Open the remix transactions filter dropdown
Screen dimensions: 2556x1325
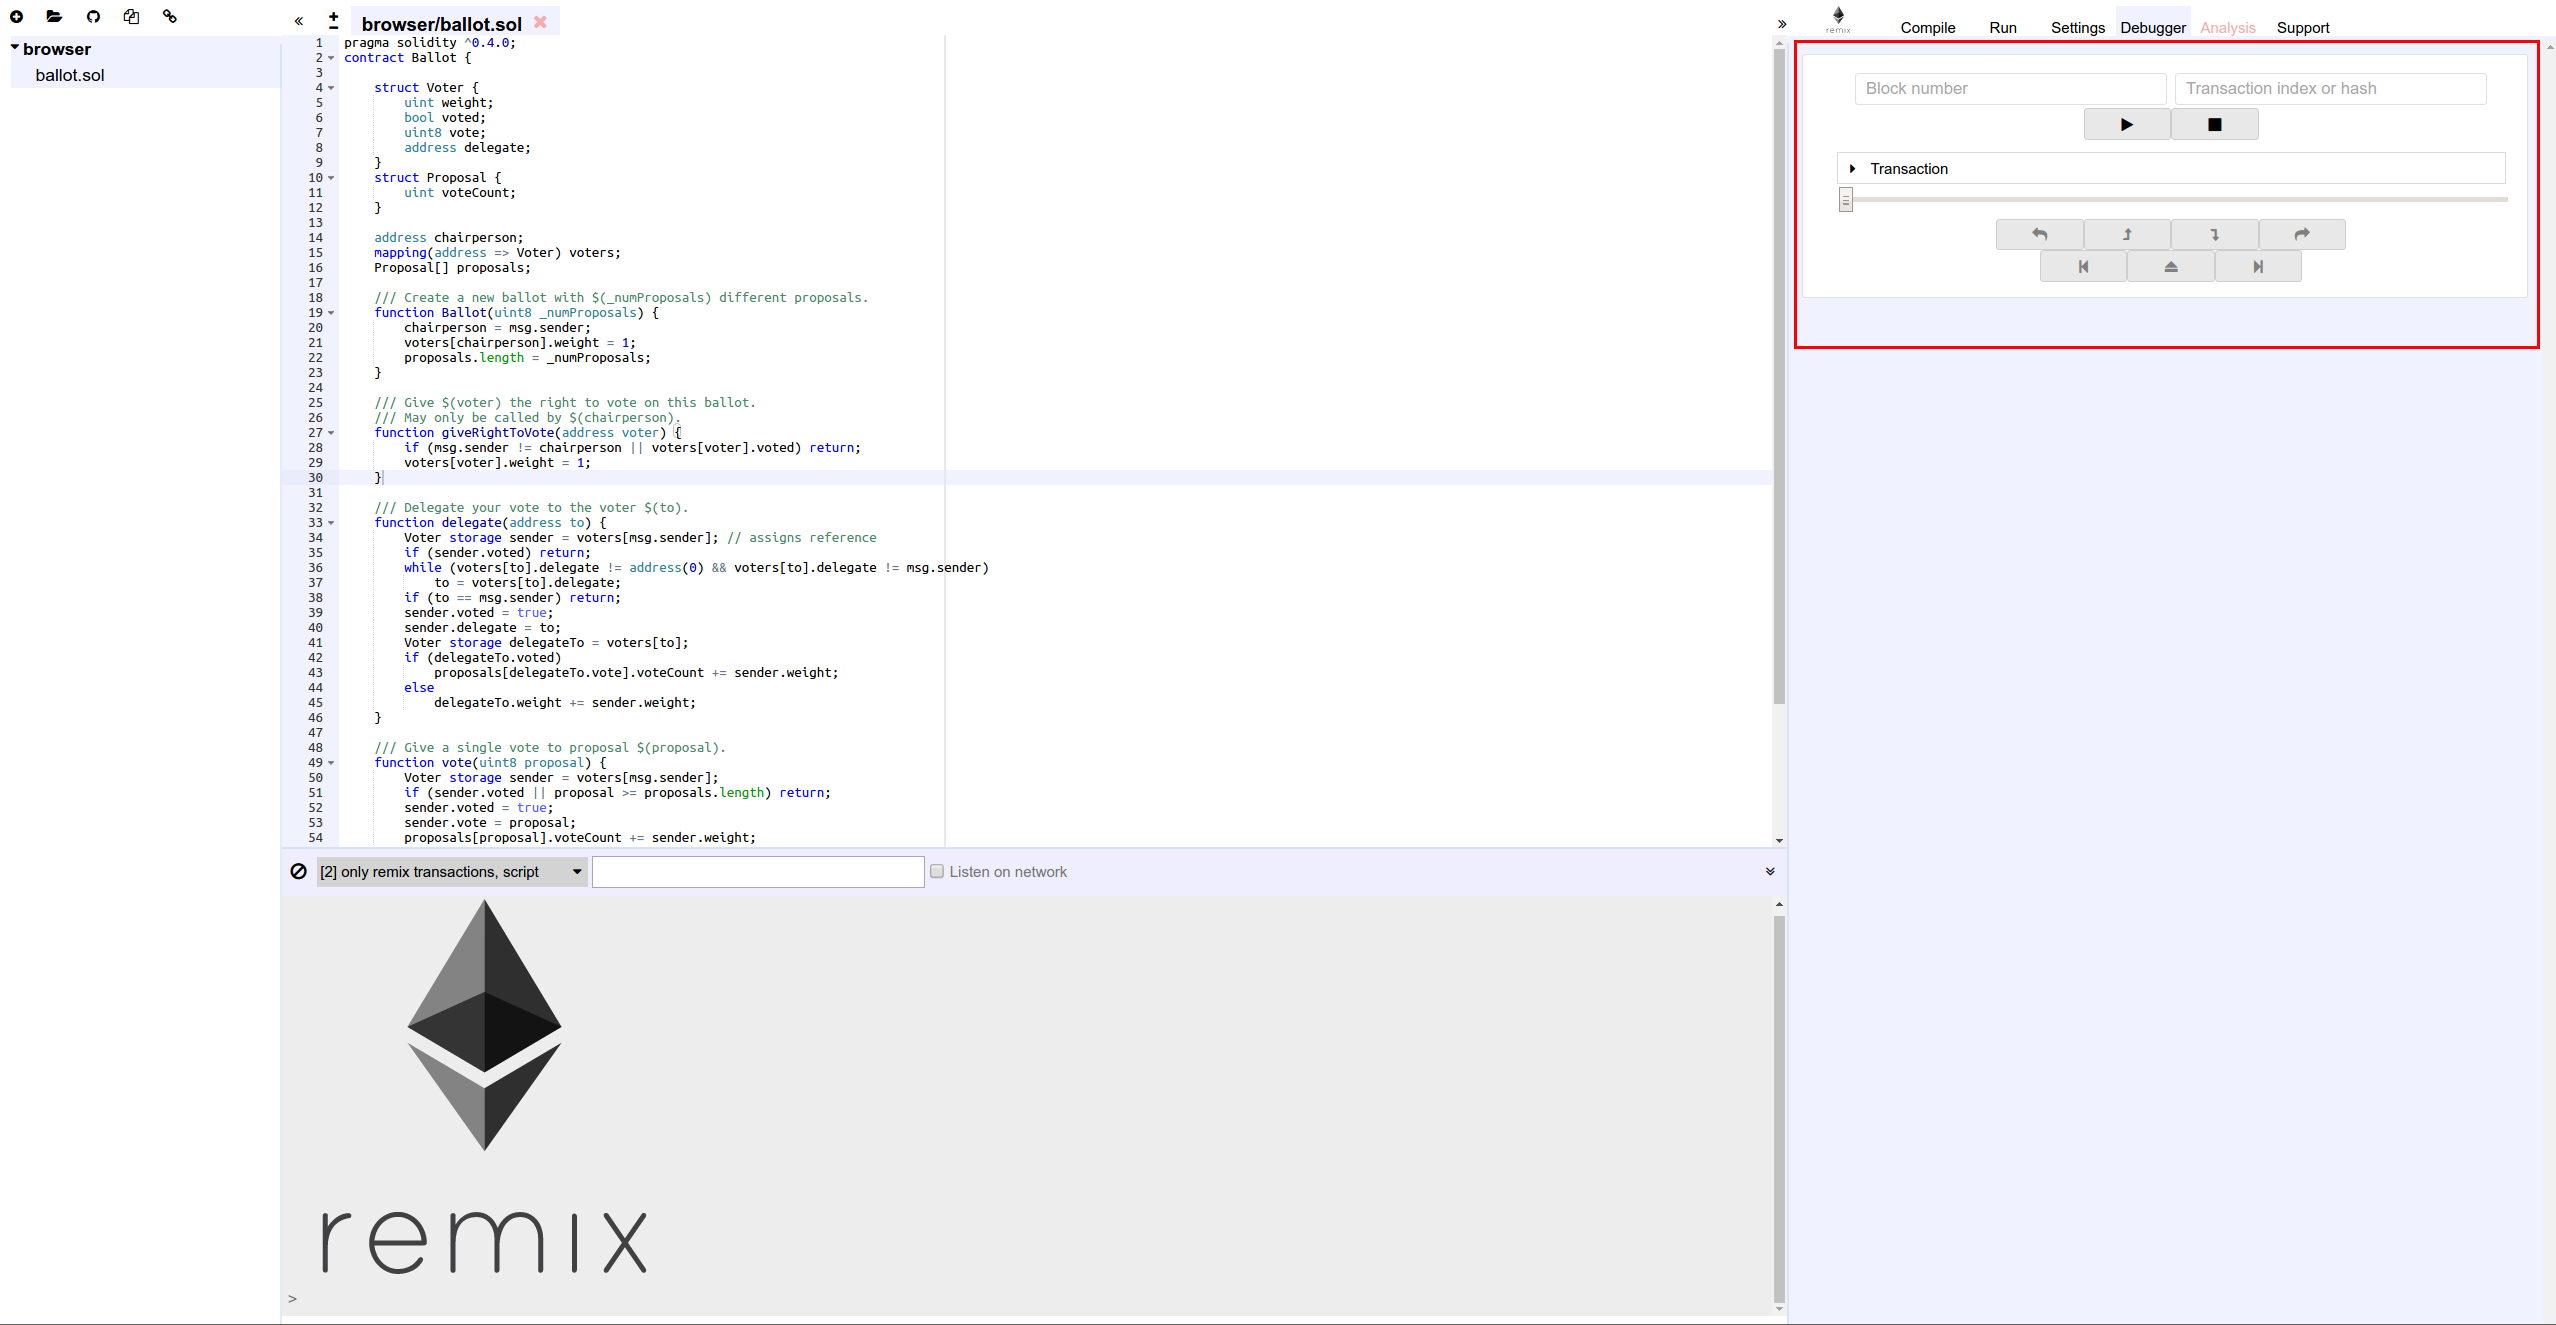451,872
